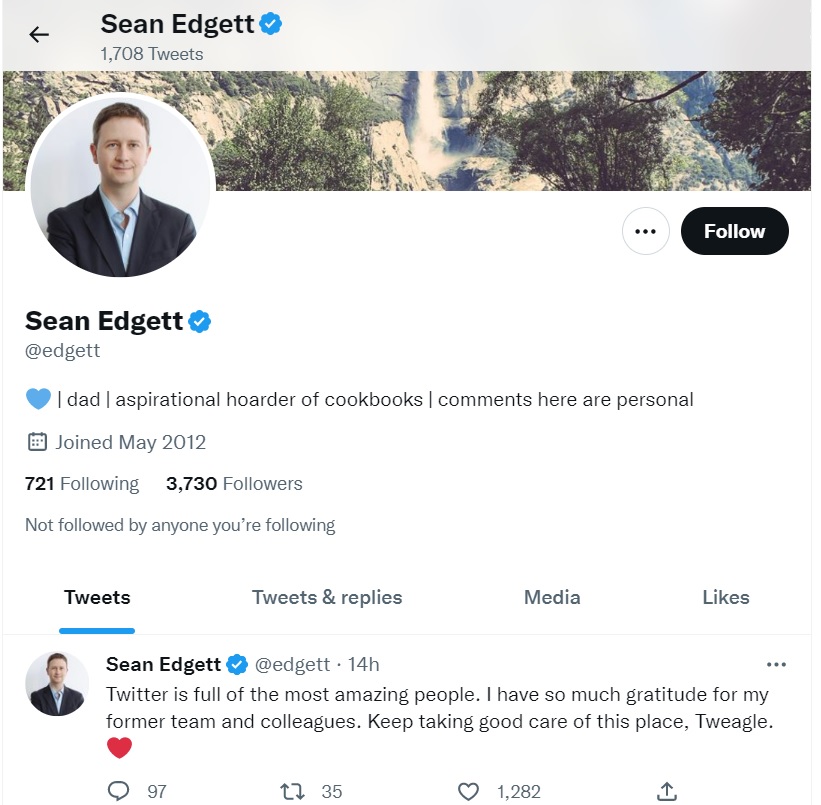Click the small avatar next to the tweet
The height and width of the screenshot is (805, 821).
(57, 683)
